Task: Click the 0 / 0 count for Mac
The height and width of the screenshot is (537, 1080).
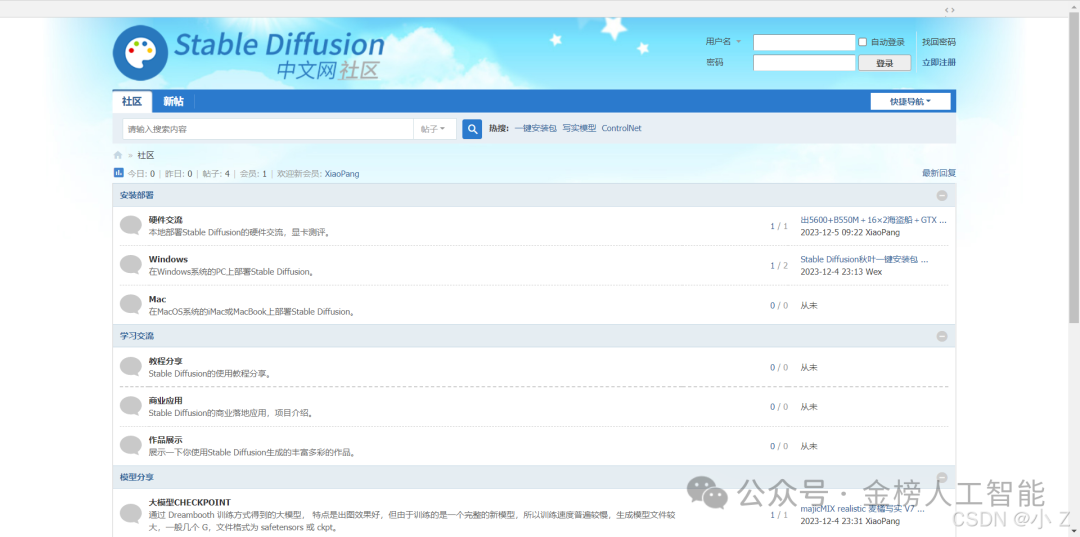Action: (x=779, y=305)
